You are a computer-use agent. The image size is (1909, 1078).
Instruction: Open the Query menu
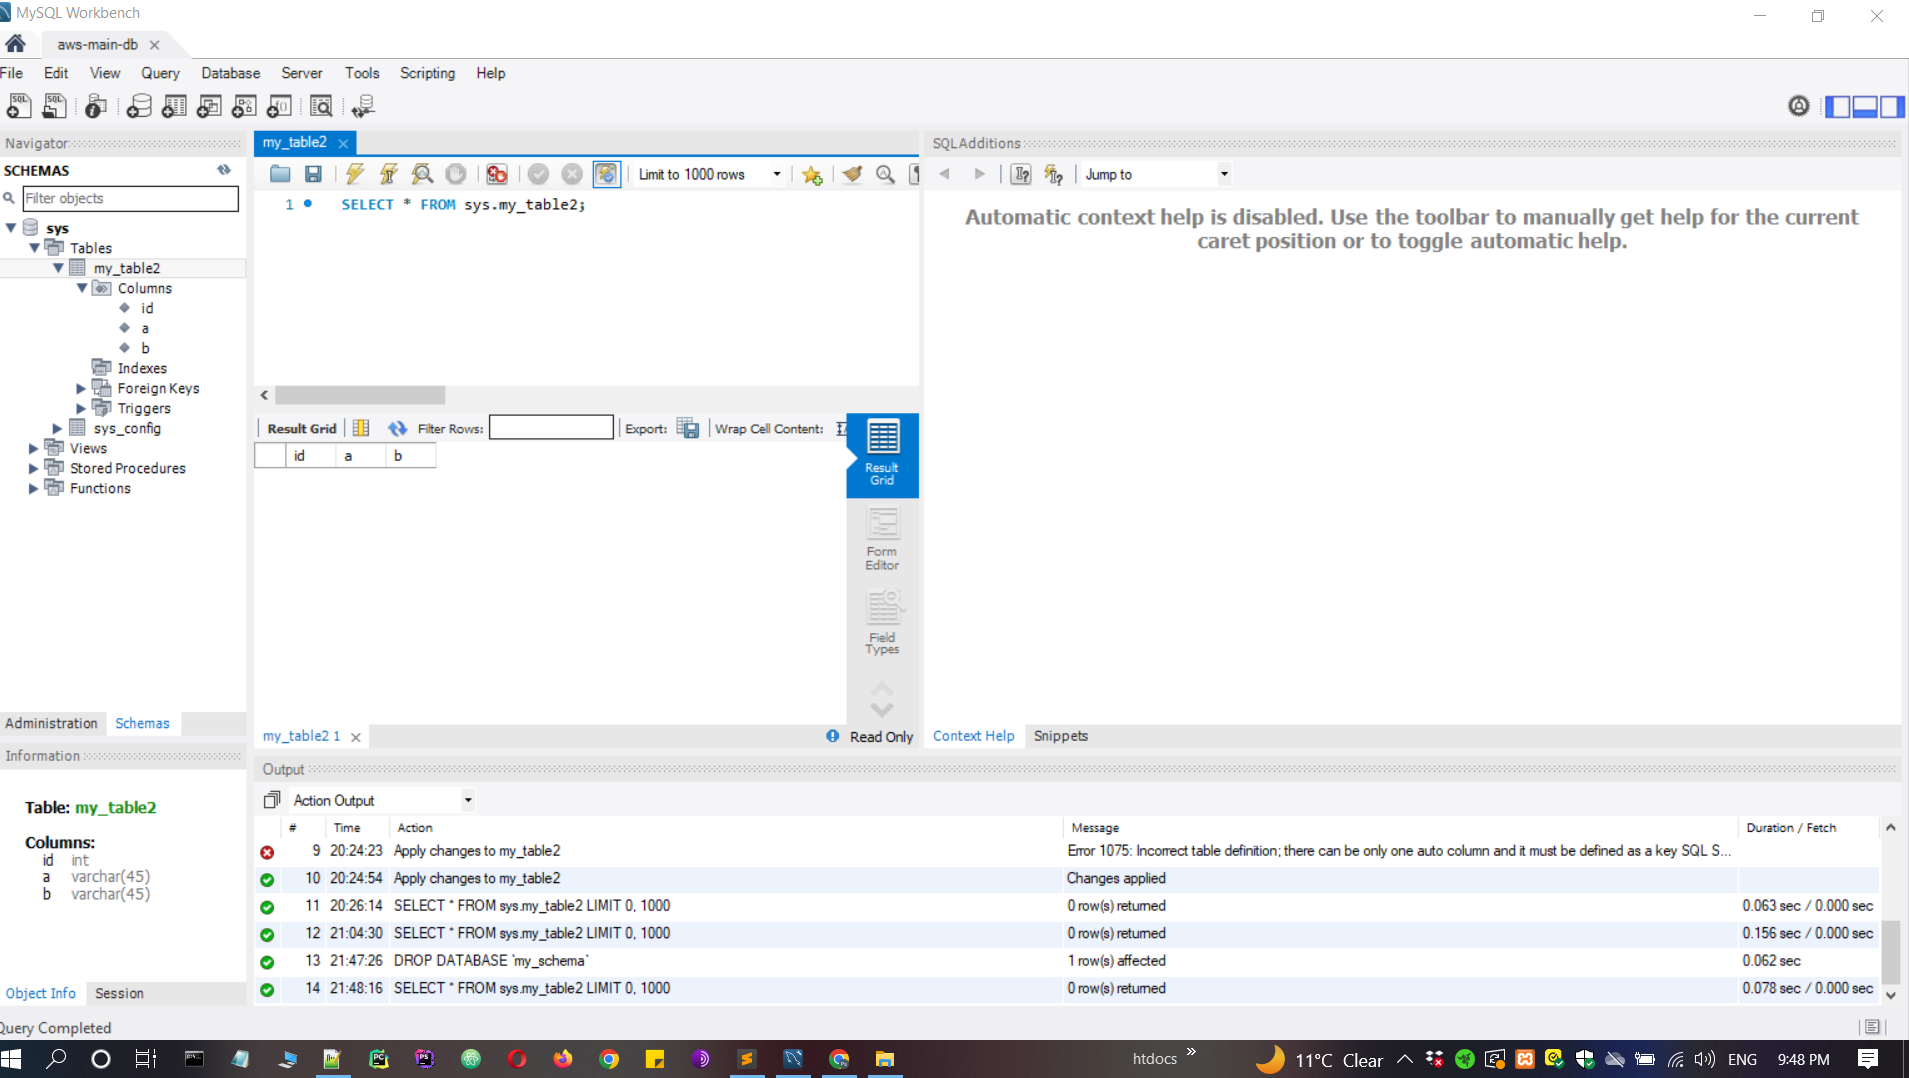pyautogui.click(x=160, y=73)
